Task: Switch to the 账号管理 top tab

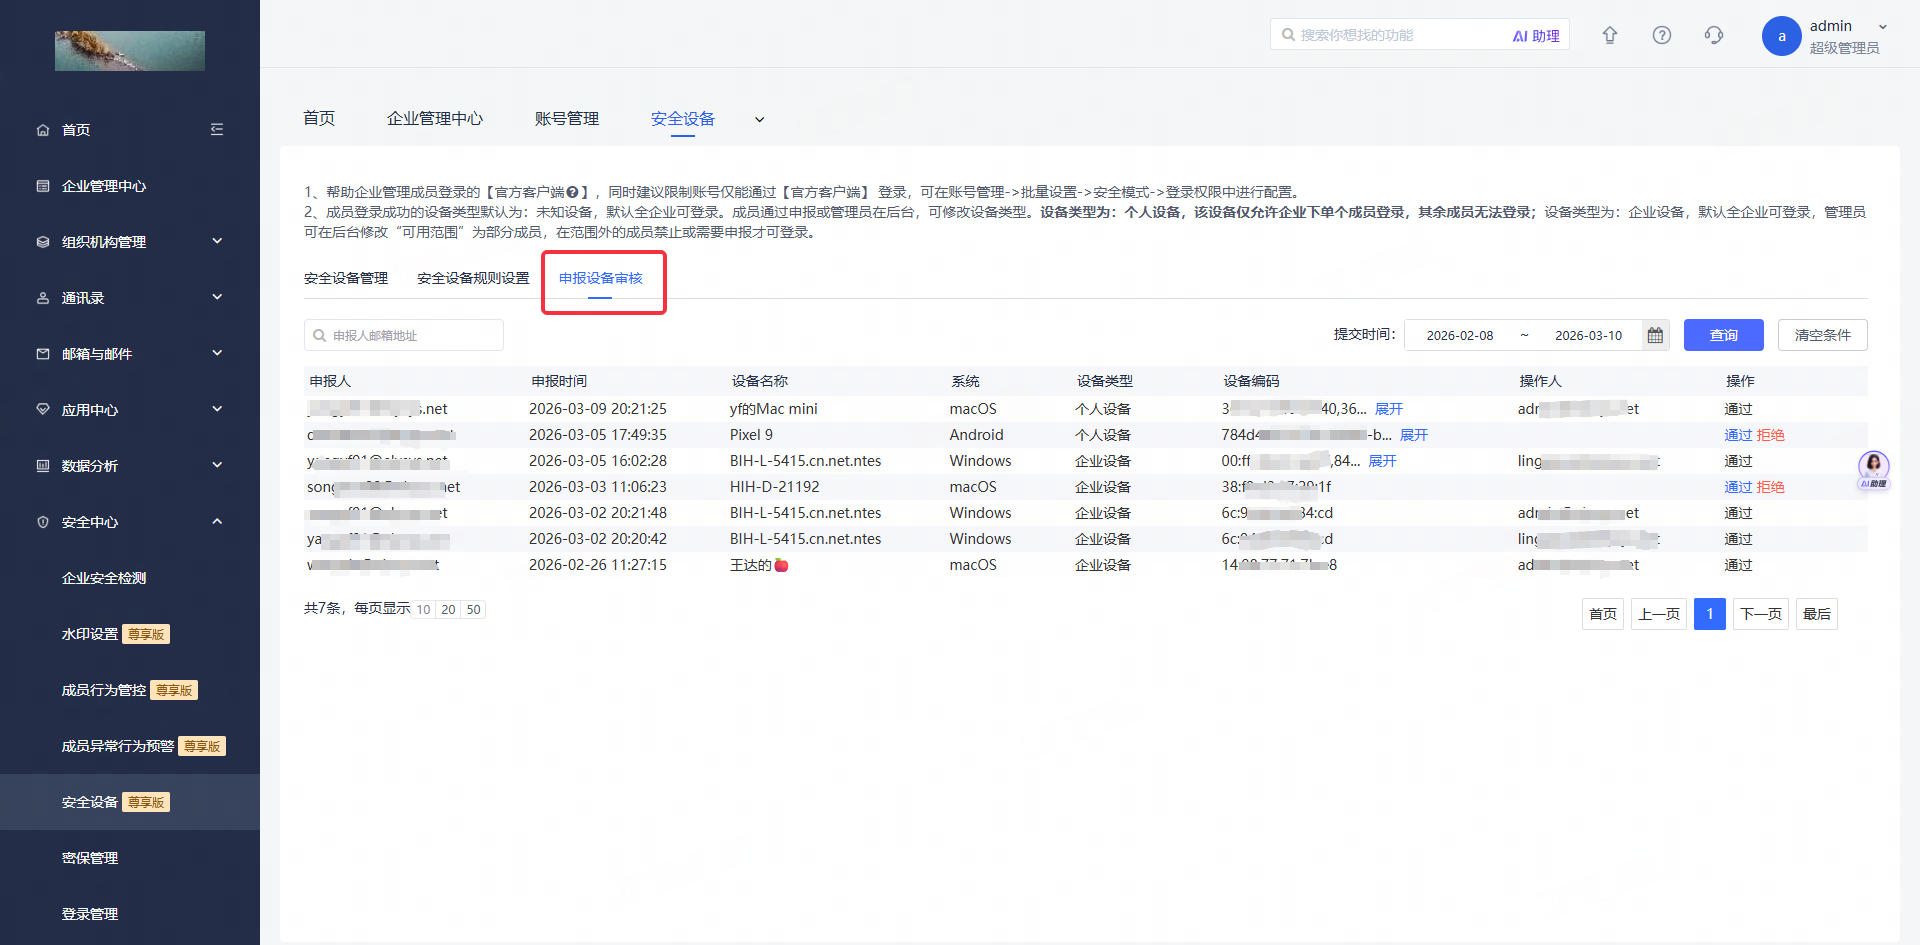Action: [x=567, y=118]
